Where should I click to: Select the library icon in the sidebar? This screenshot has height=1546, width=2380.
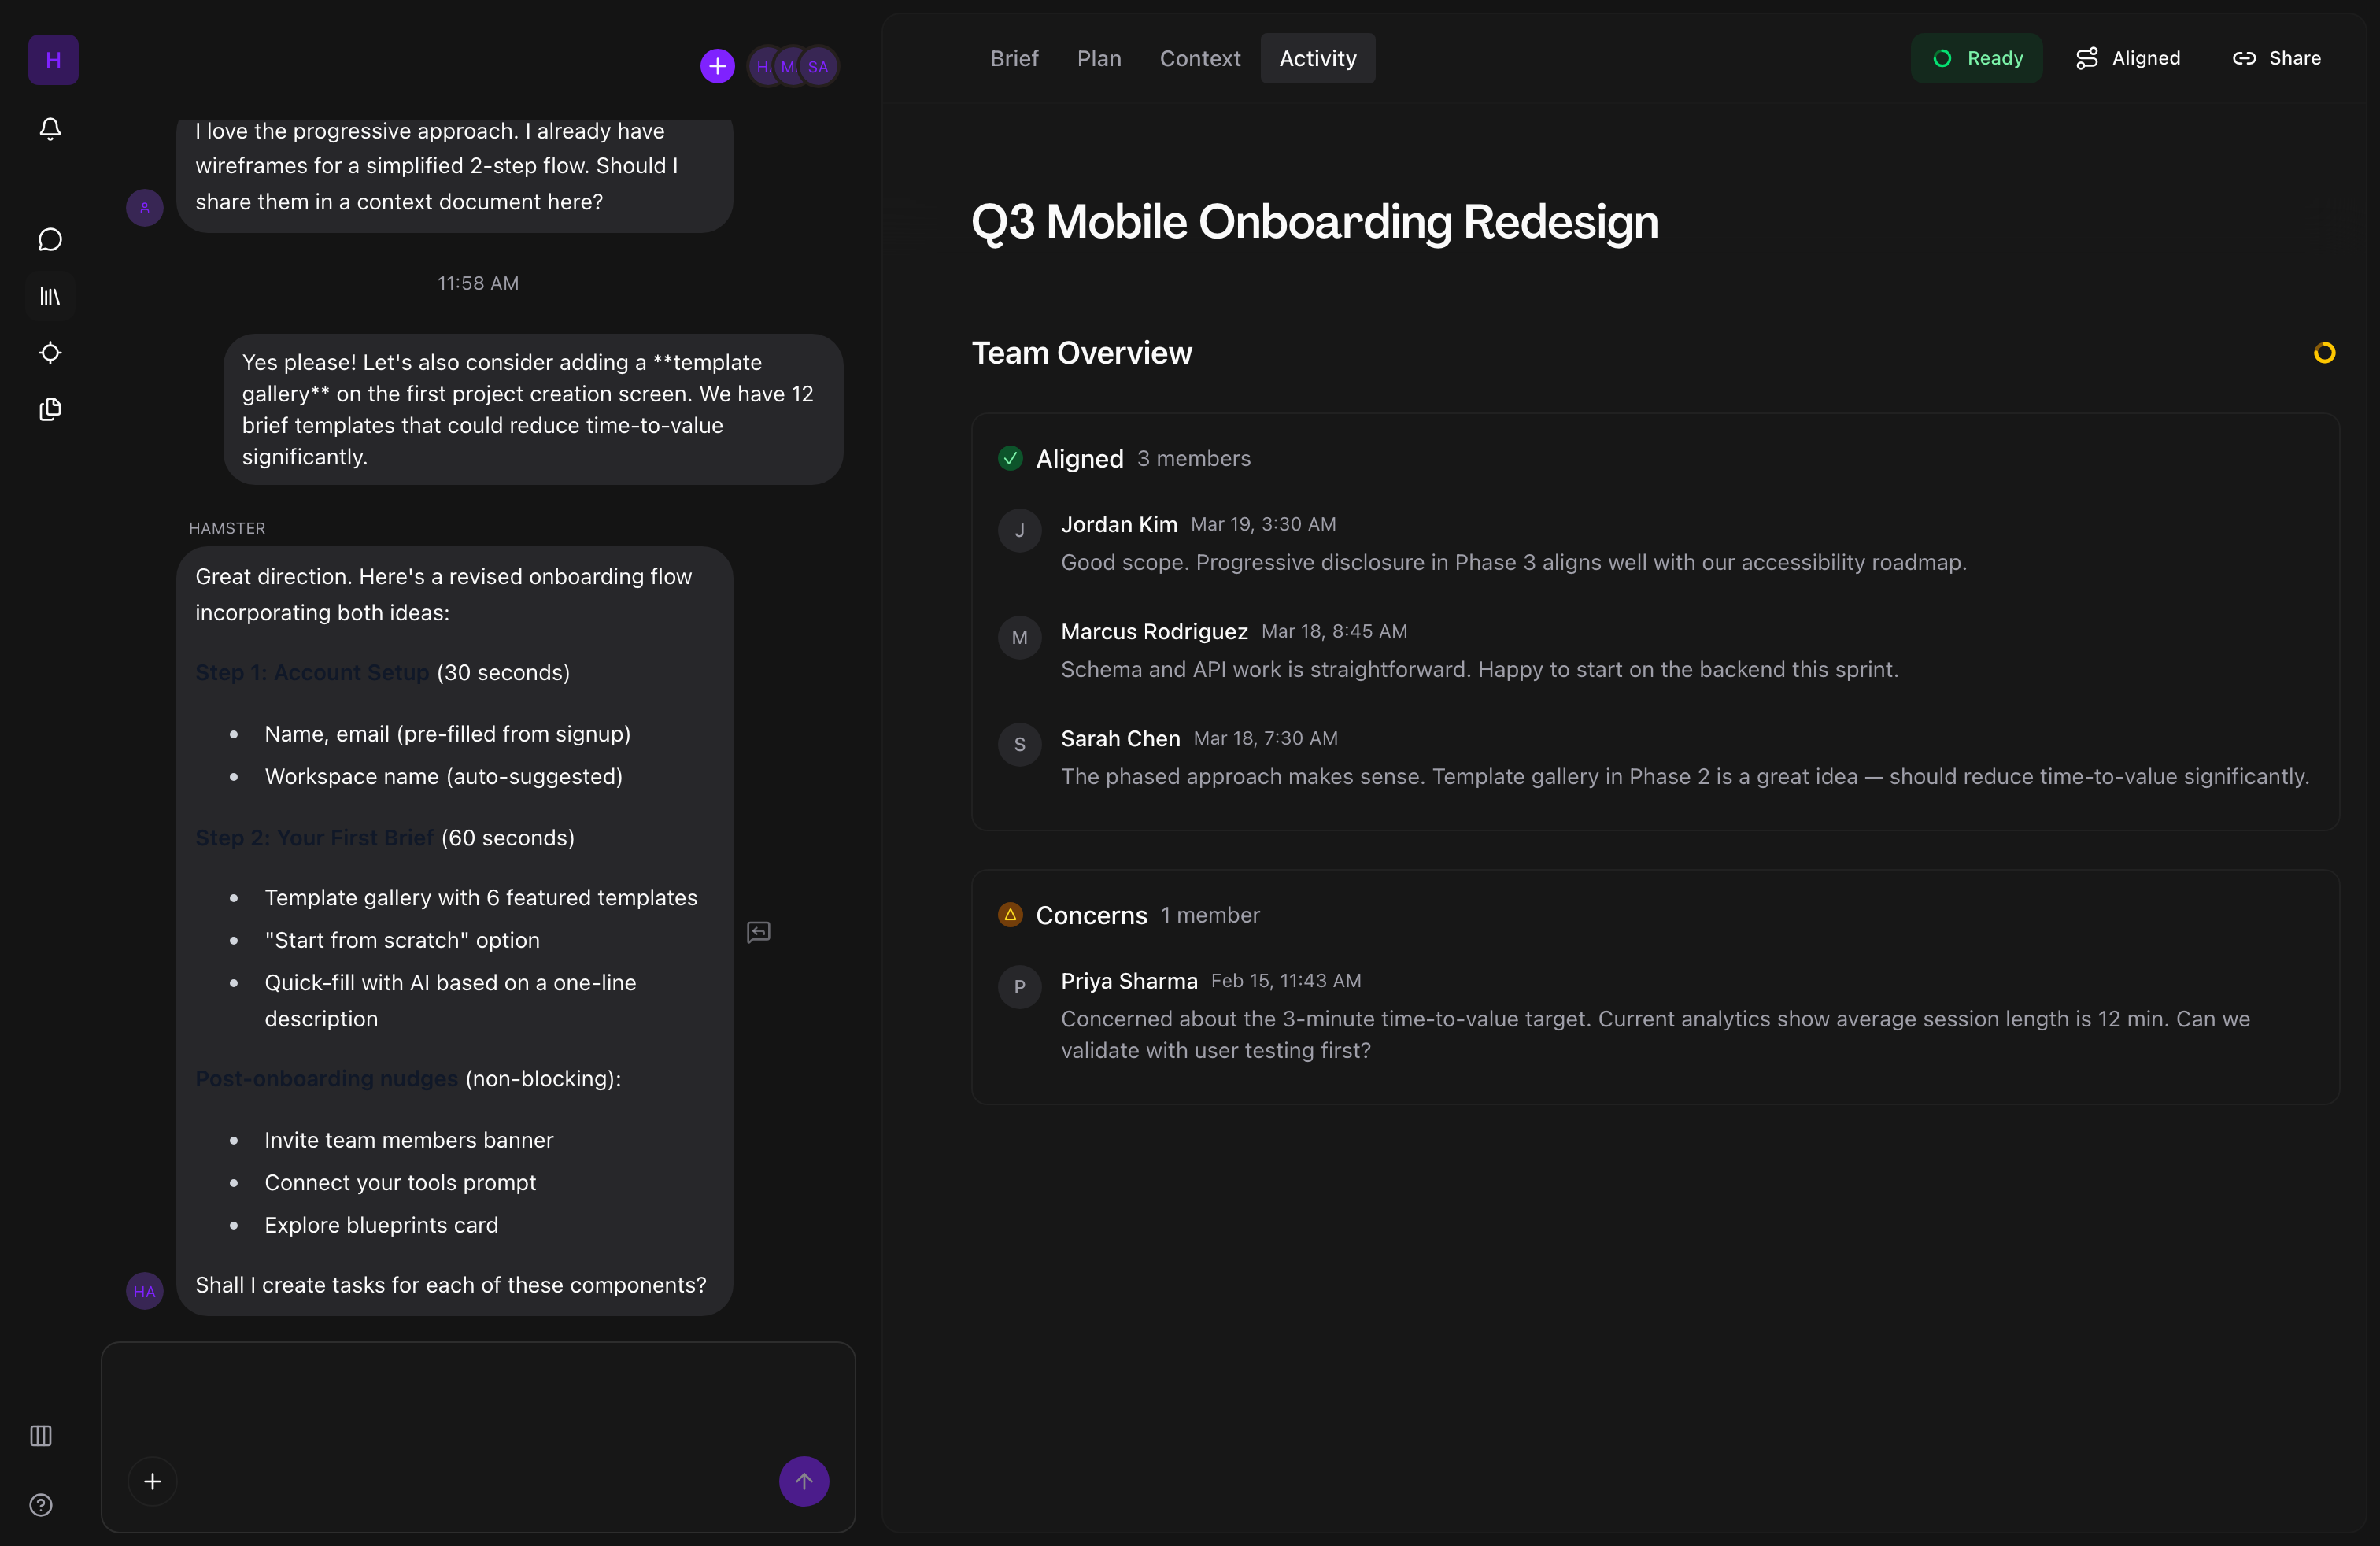pyautogui.click(x=50, y=296)
